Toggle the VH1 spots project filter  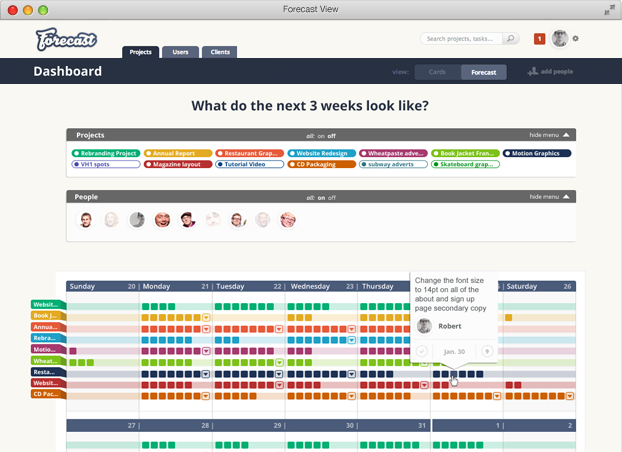point(106,164)
